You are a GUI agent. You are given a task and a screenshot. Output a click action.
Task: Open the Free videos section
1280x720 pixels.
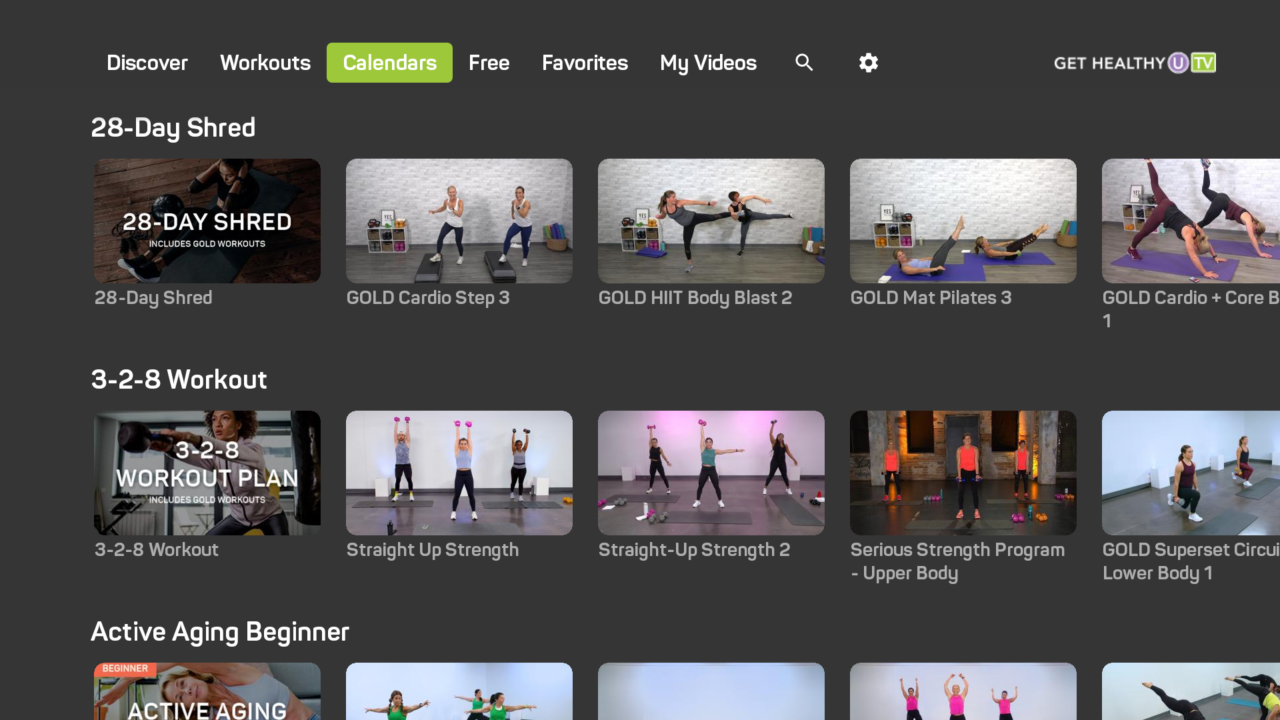[x=489, y=62]
